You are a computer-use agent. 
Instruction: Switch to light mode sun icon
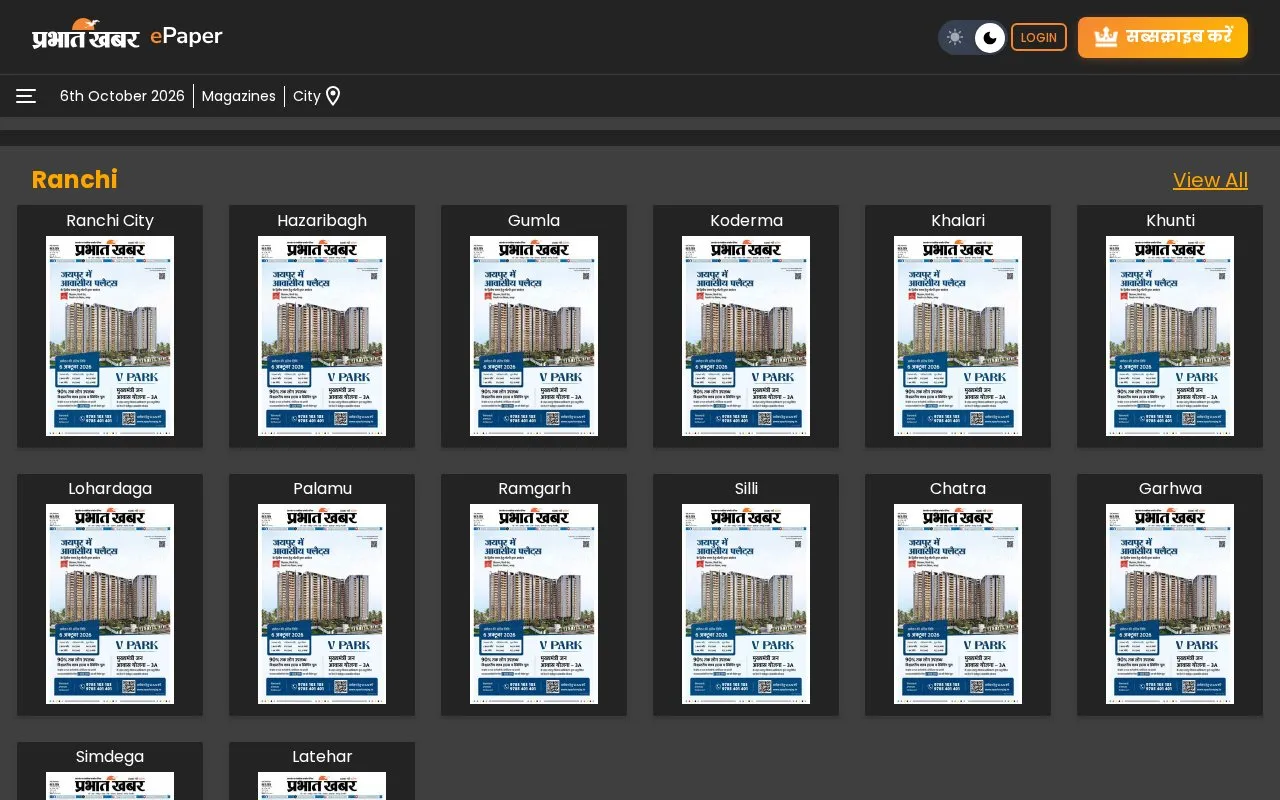pos(955,38)
